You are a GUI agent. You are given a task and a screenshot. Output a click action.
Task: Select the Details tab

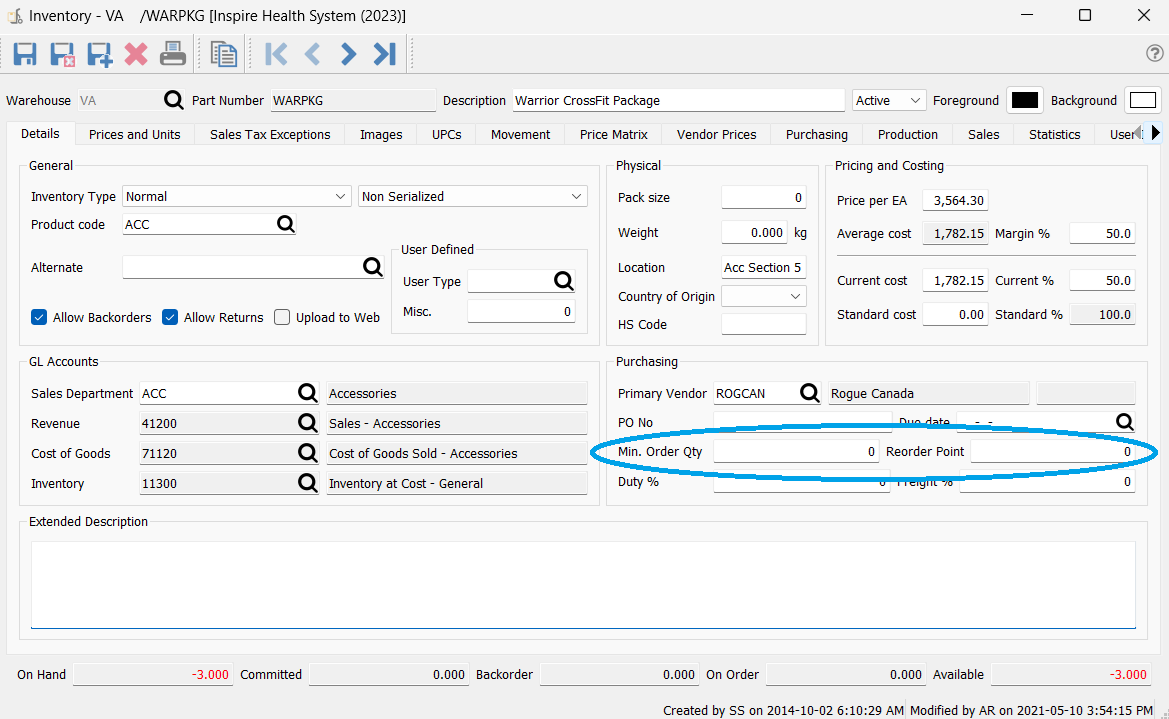click(40, 134)
